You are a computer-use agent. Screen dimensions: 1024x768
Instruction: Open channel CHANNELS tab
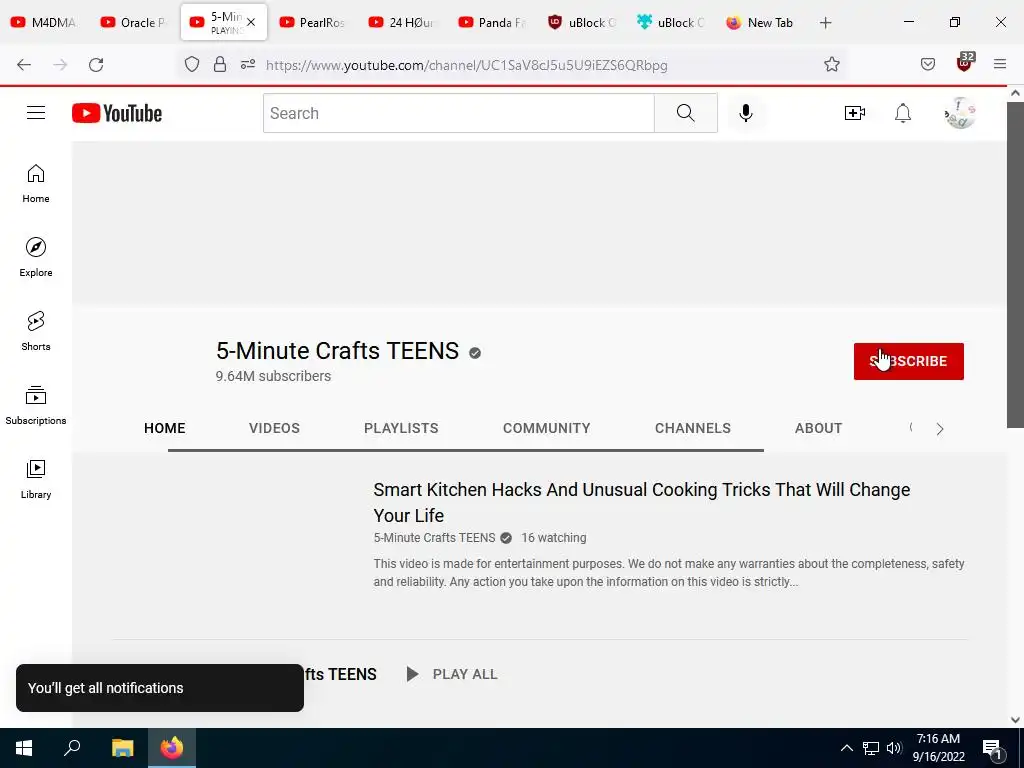click(x=693, y=428)
